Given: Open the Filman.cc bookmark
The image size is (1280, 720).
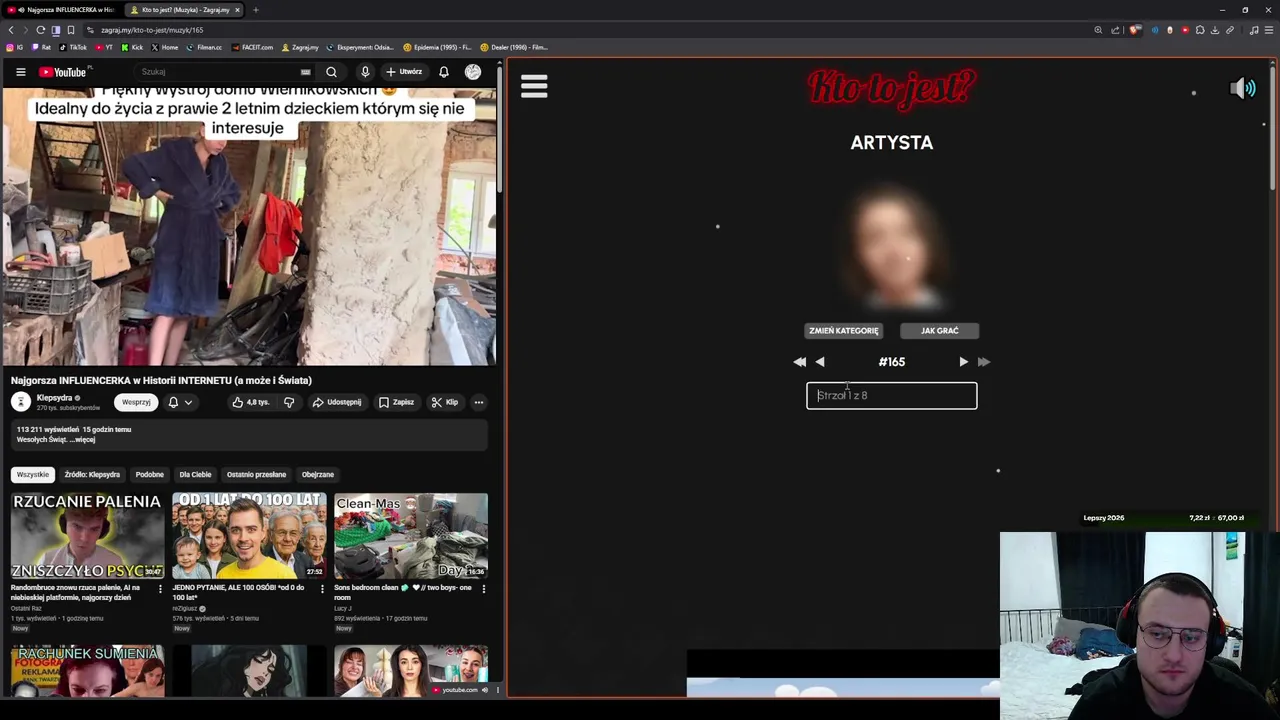Looking at the screenshot, I should (204, 47).
